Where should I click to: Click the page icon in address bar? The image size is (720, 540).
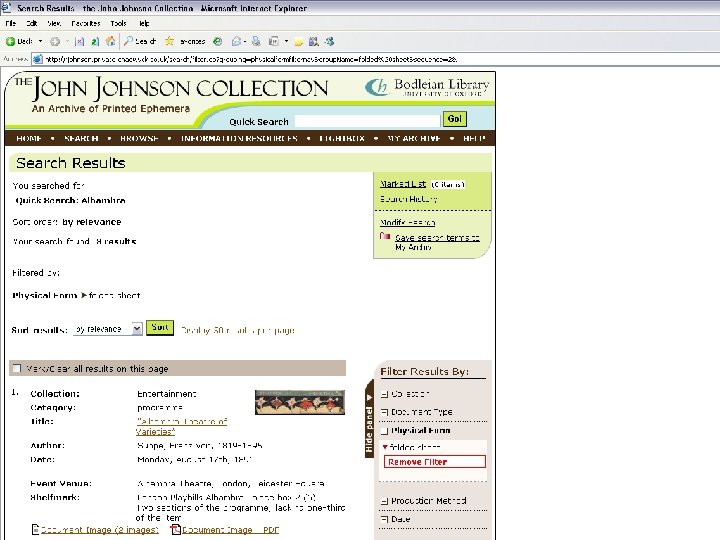point(38,59)
